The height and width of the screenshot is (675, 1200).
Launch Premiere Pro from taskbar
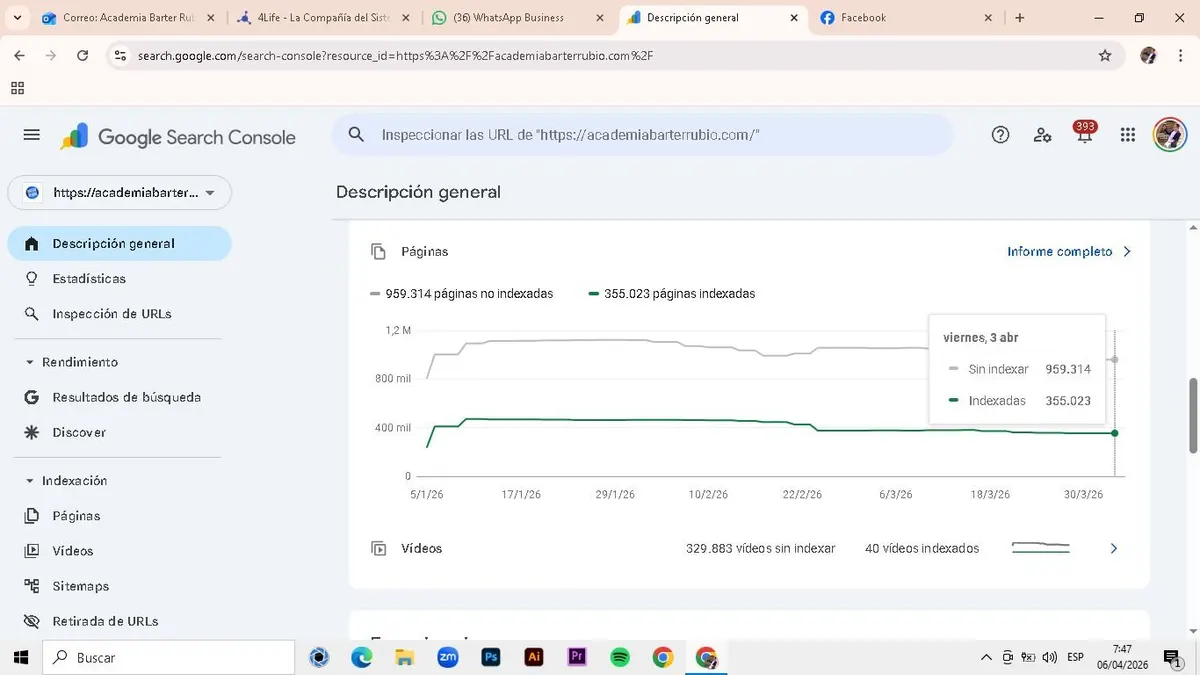click(x=577, y=657)
